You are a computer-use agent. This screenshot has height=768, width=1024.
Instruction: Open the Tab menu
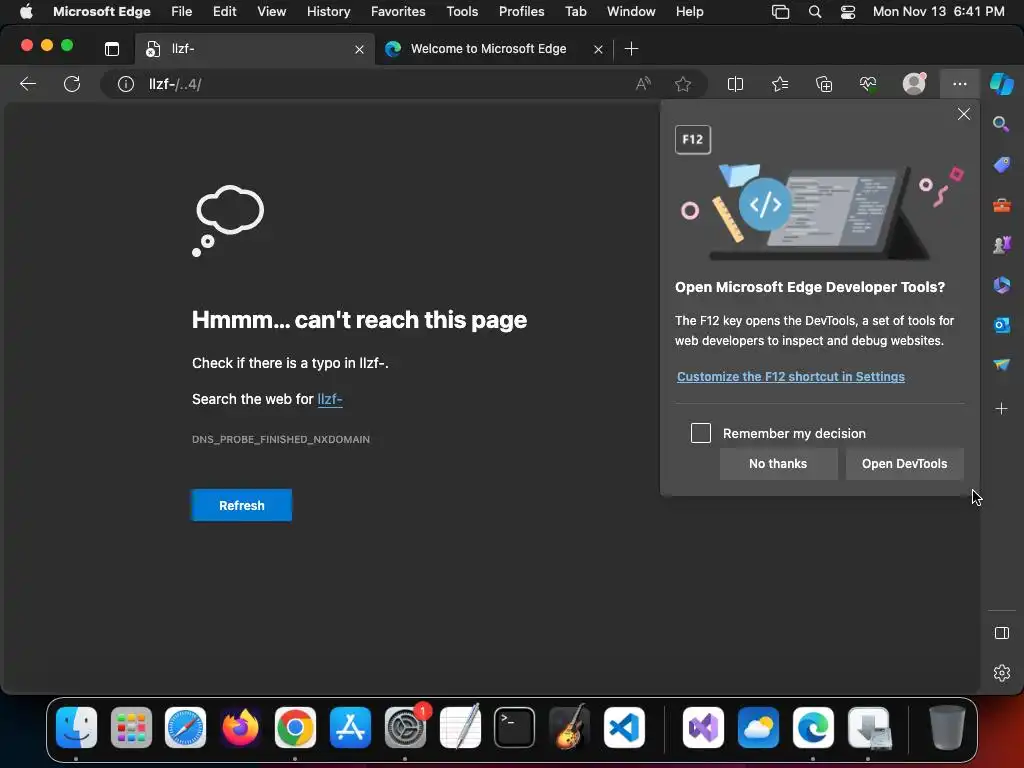click(x=576, y=11)
